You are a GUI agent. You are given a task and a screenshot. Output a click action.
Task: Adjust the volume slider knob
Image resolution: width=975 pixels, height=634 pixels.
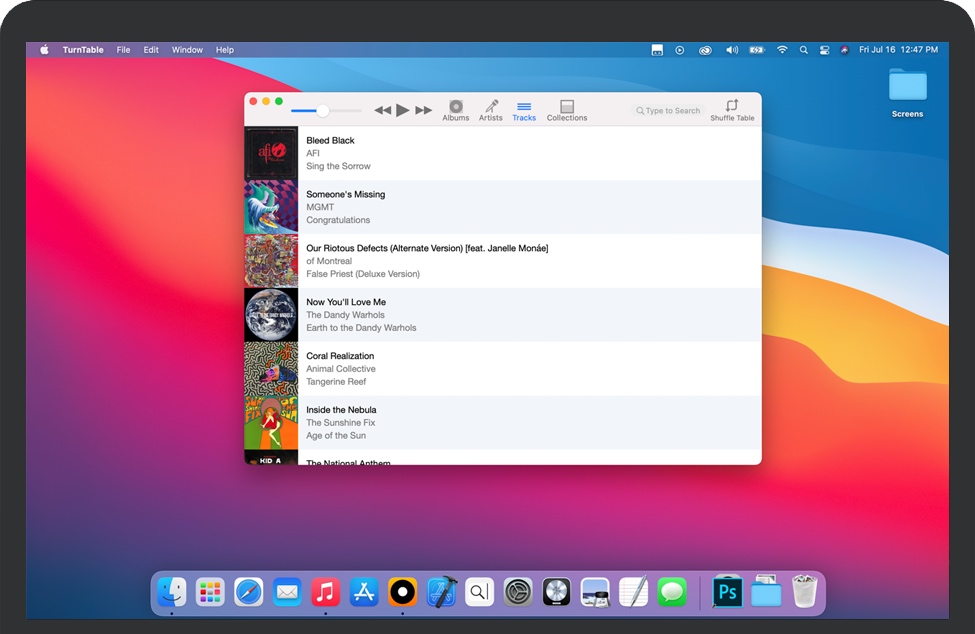tap(322, 110)
